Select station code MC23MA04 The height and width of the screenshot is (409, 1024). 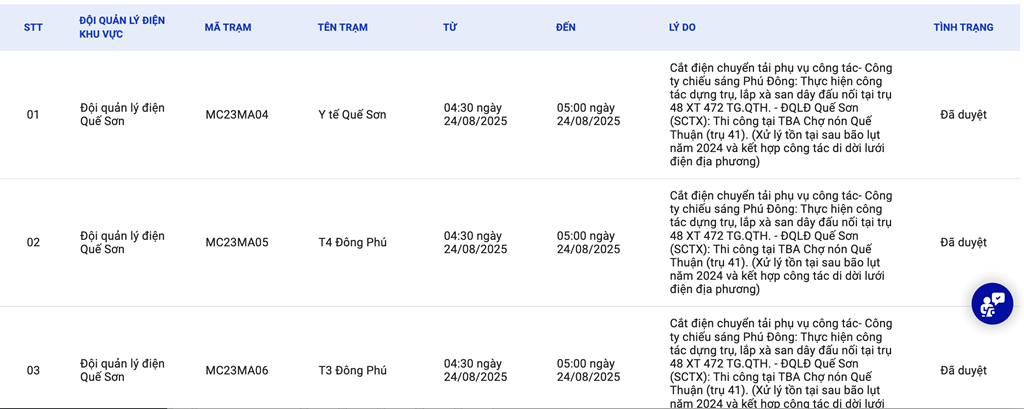(237, 115)
